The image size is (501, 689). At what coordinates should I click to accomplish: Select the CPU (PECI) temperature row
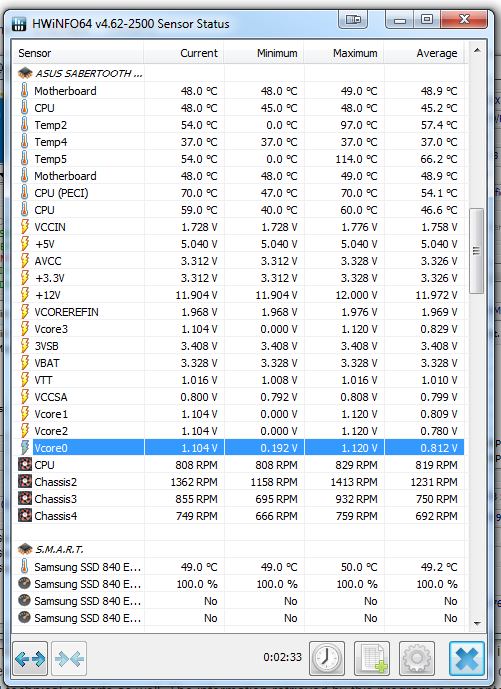(239, 193)
